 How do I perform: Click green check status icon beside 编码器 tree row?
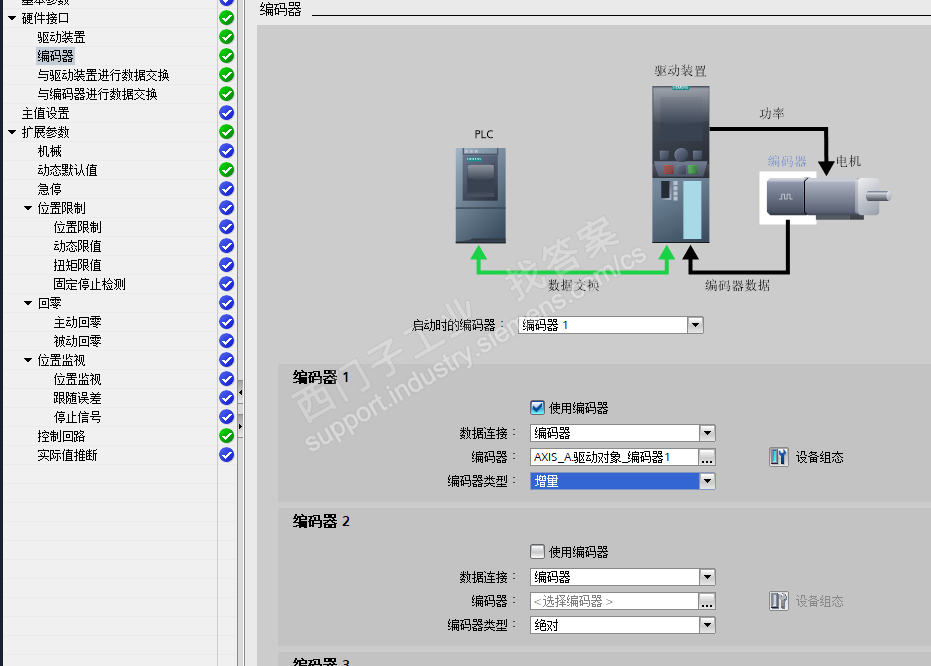226,56
